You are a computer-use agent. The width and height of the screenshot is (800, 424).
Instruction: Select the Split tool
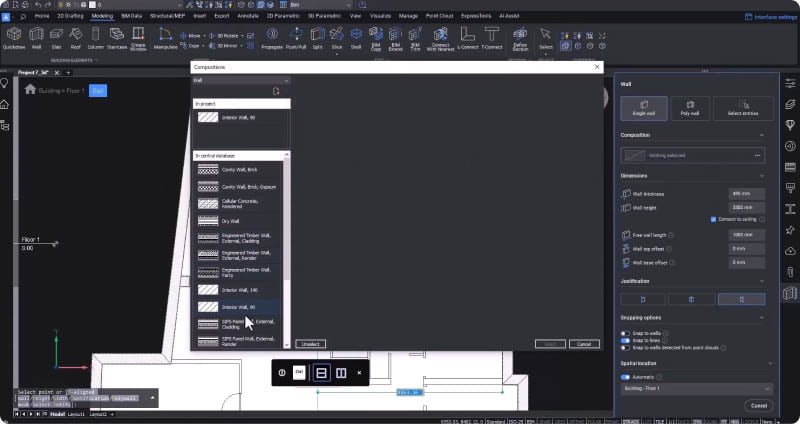pos(317,38)
